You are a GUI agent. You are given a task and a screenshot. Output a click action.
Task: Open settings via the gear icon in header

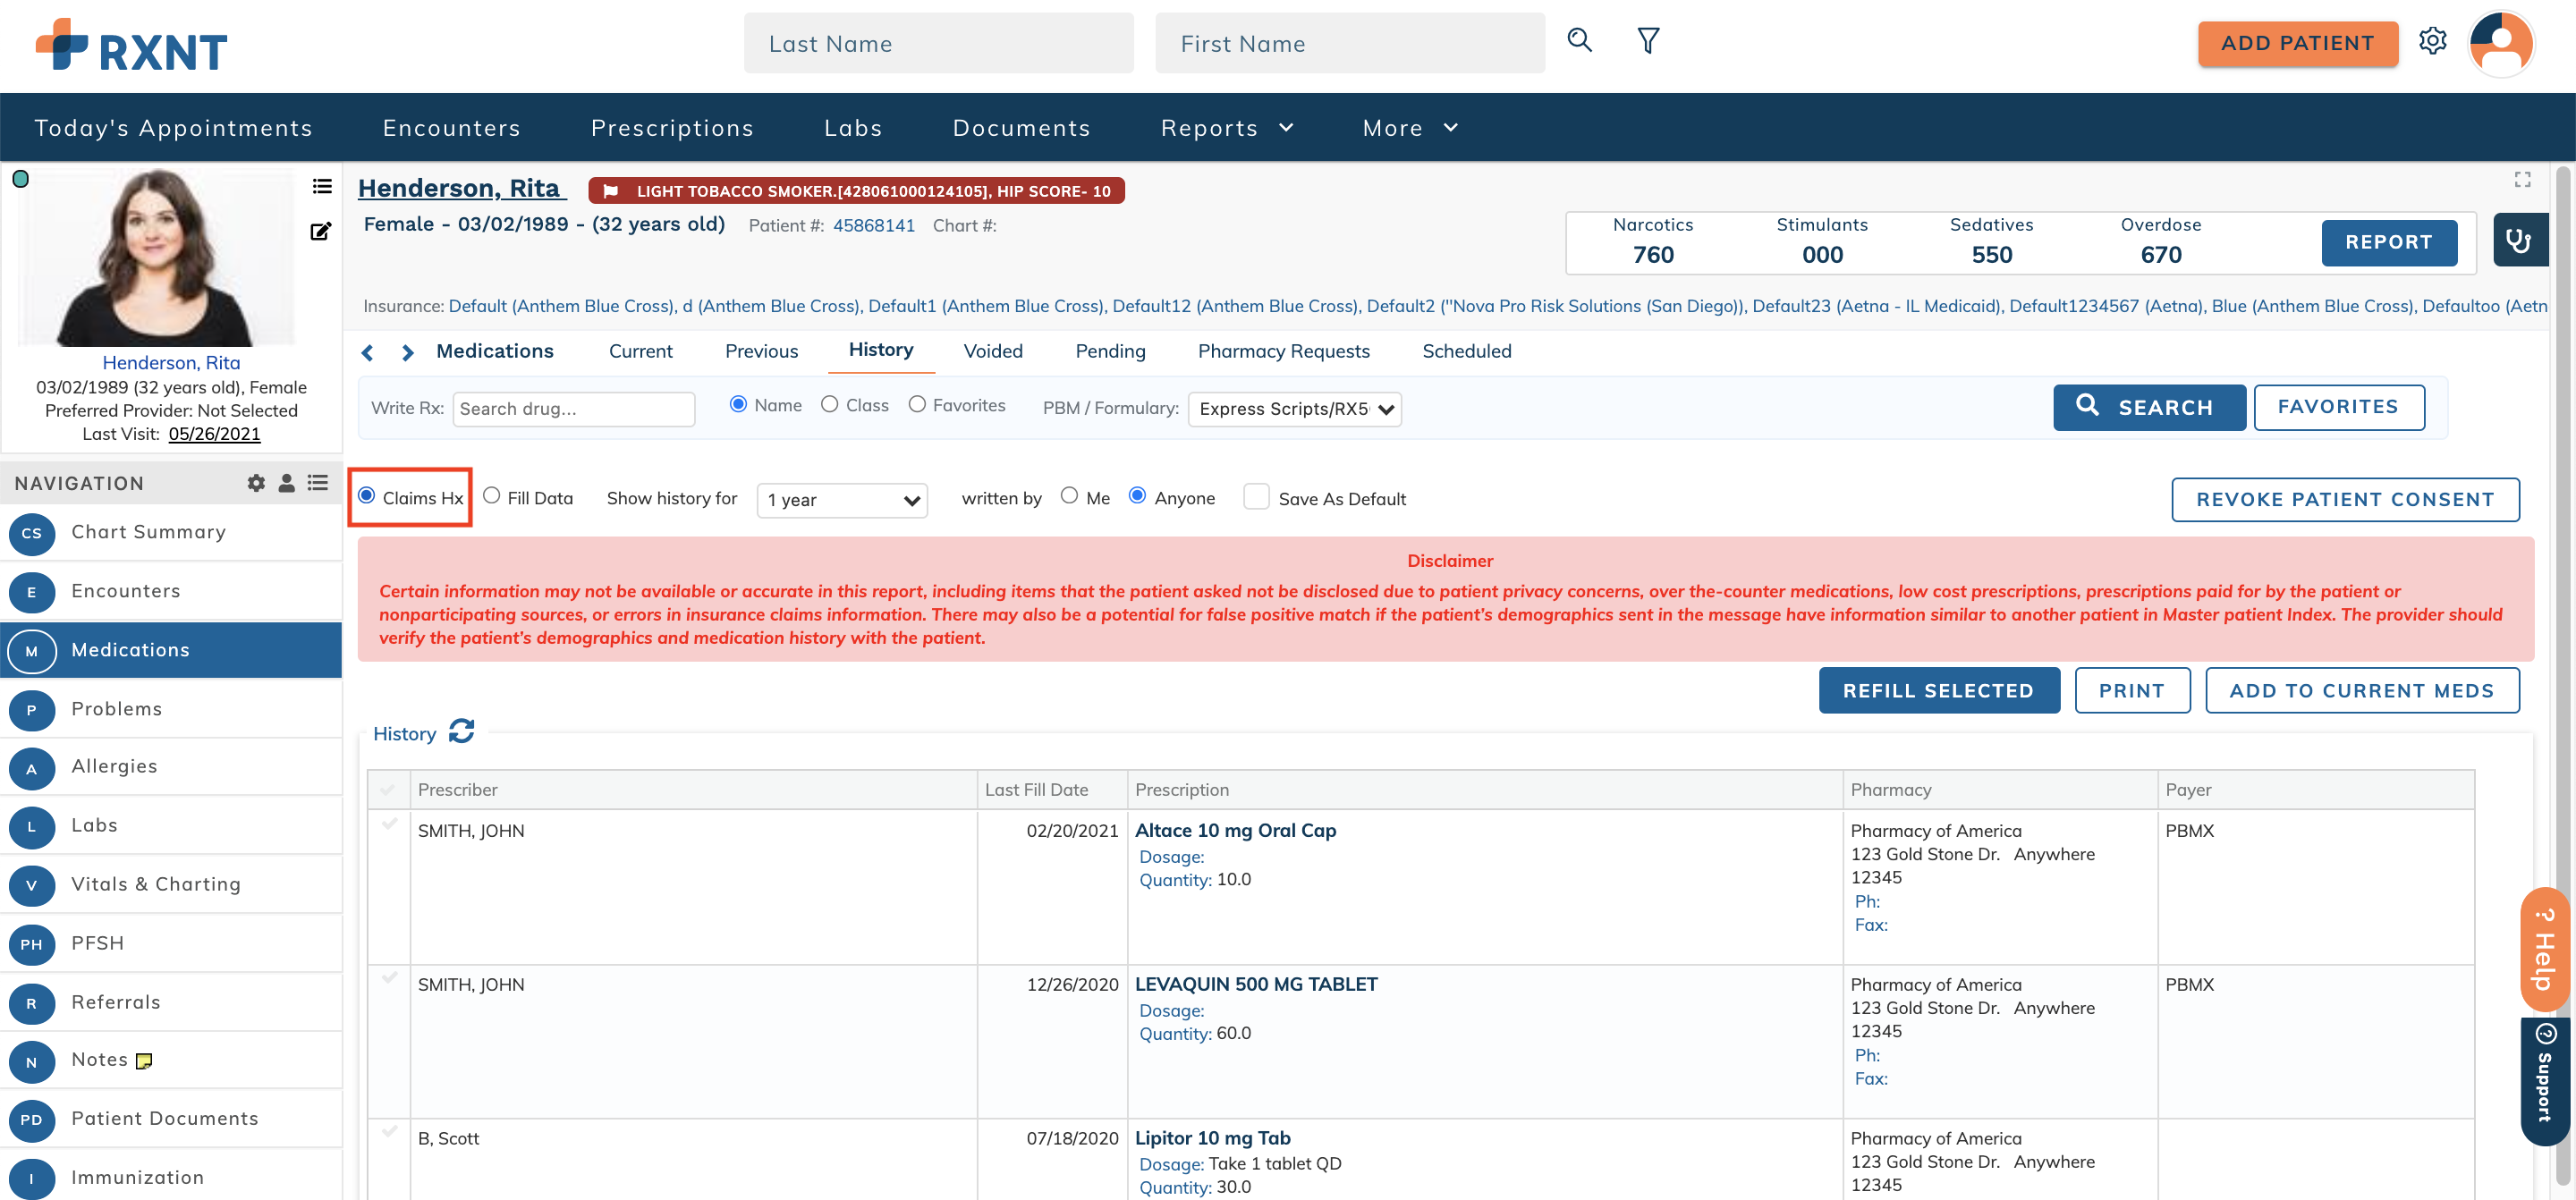2432,41
